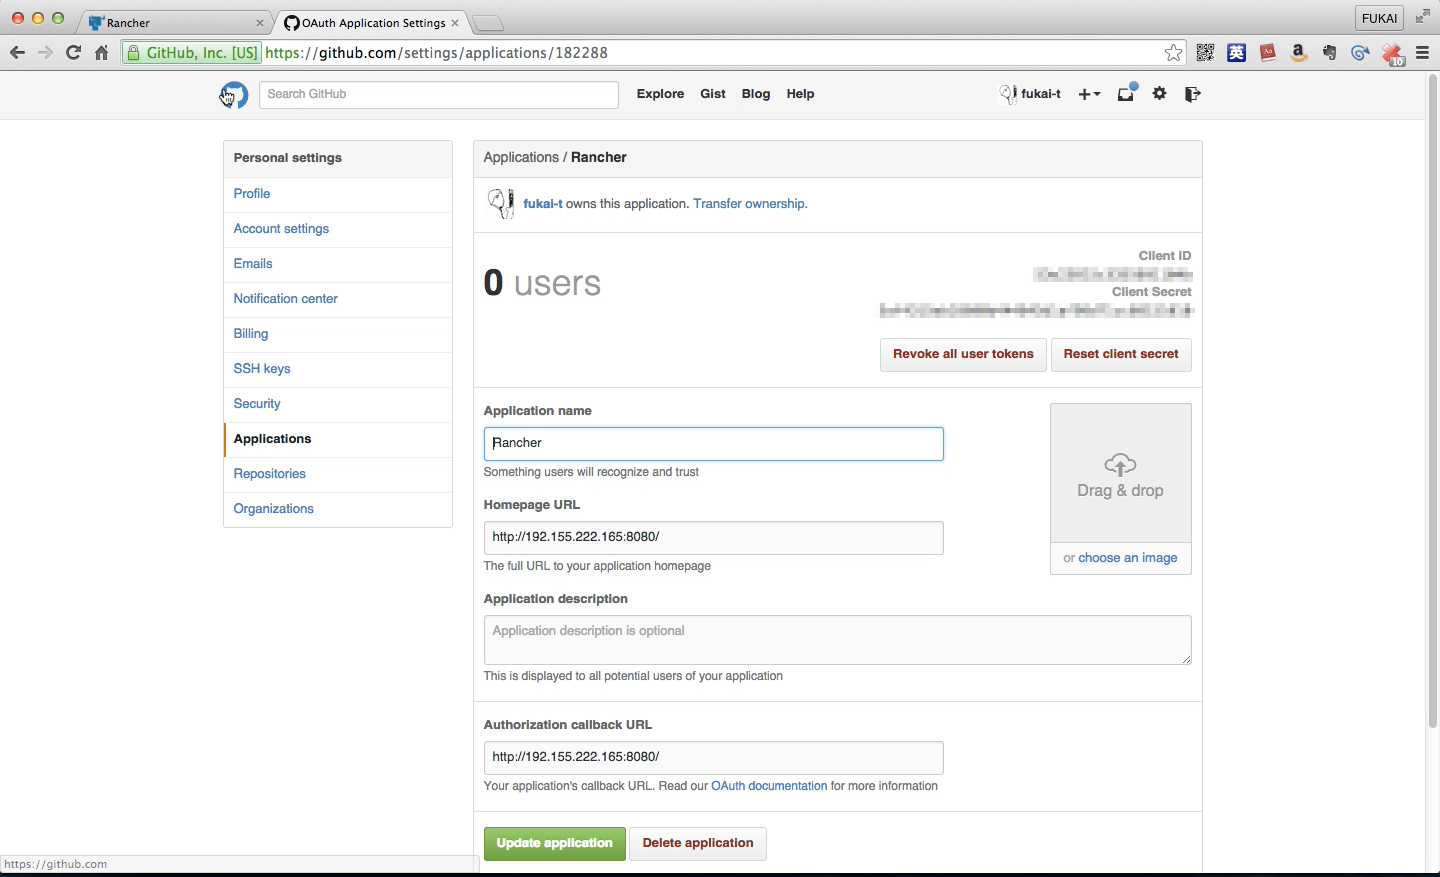
Task: Close the Rancher browser tab
Action: [x=260, y=23]
